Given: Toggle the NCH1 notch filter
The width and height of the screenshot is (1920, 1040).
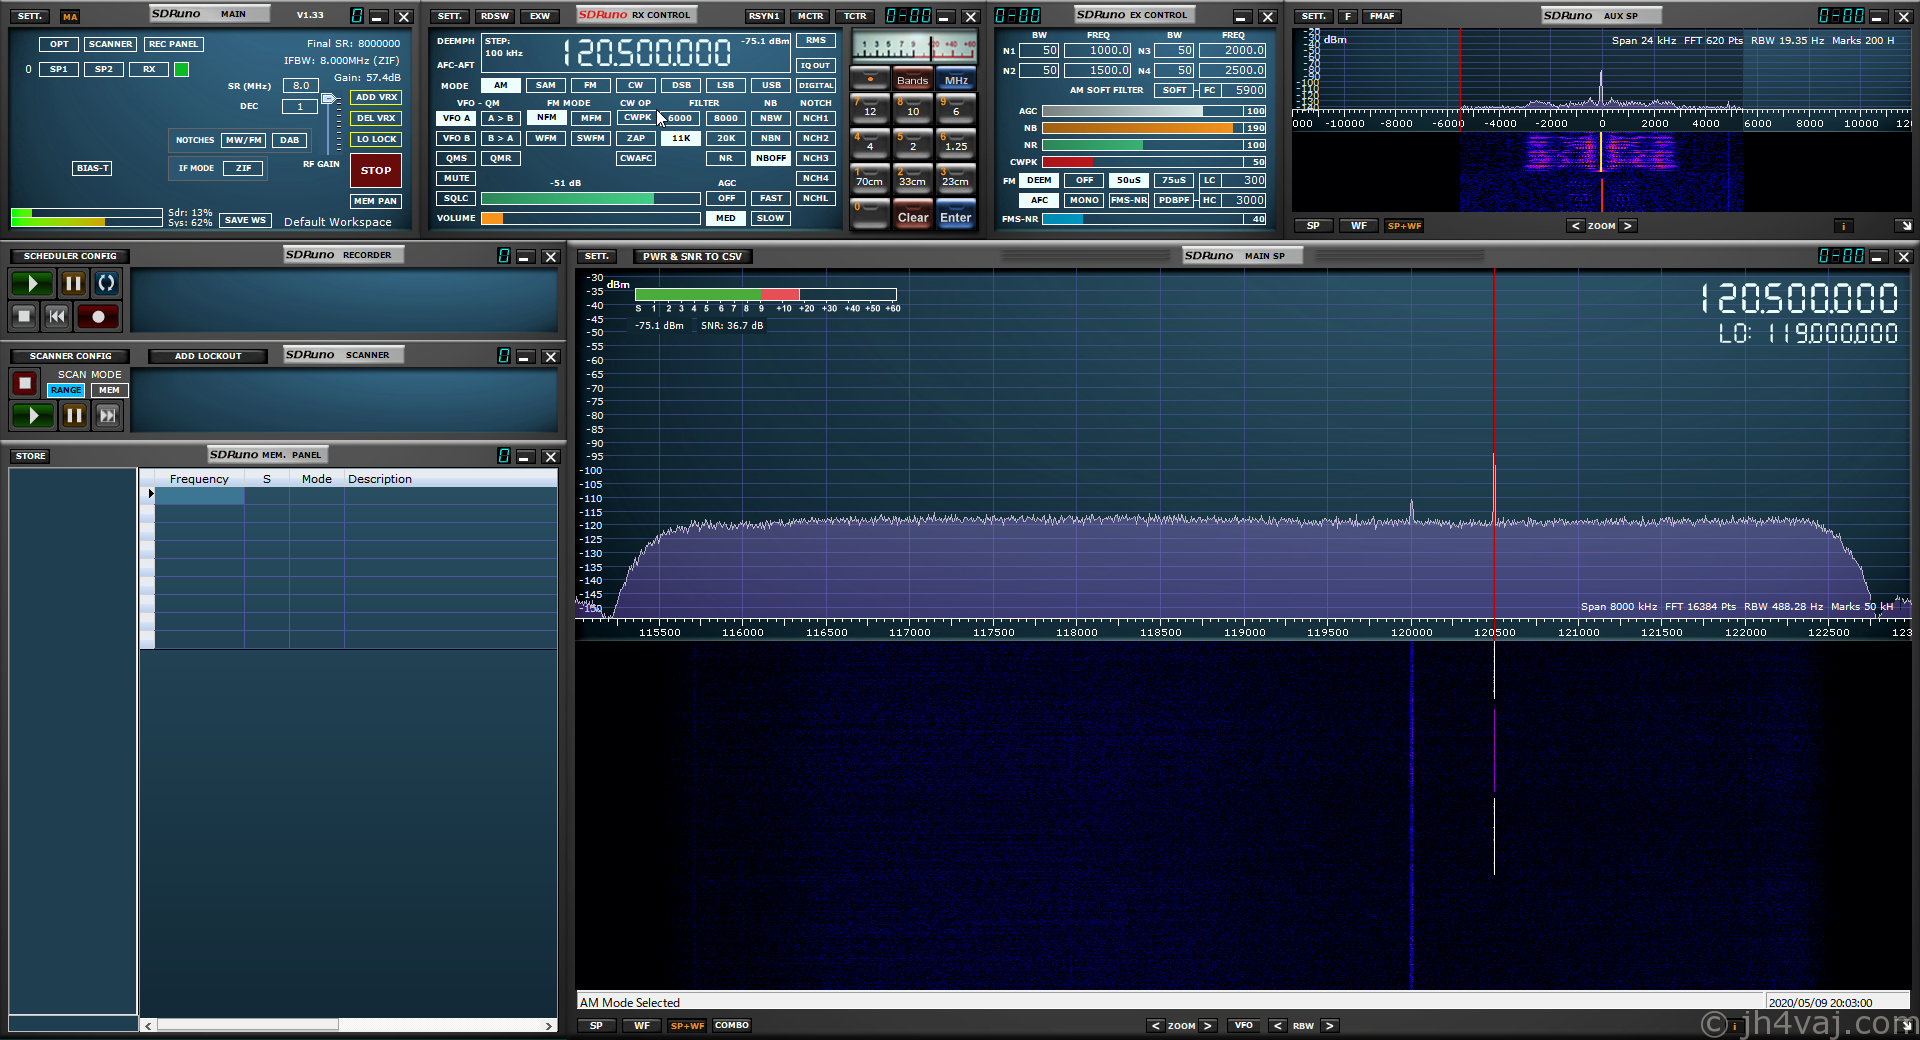Looking at the screenshot, I should click(816, 118).
